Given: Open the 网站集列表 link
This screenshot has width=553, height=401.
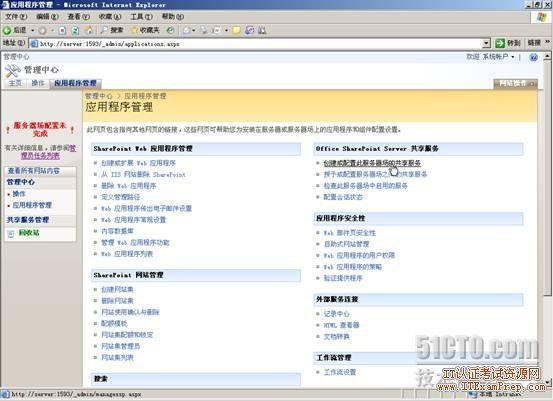Looking at the screenshot, I should coord(117,358).
